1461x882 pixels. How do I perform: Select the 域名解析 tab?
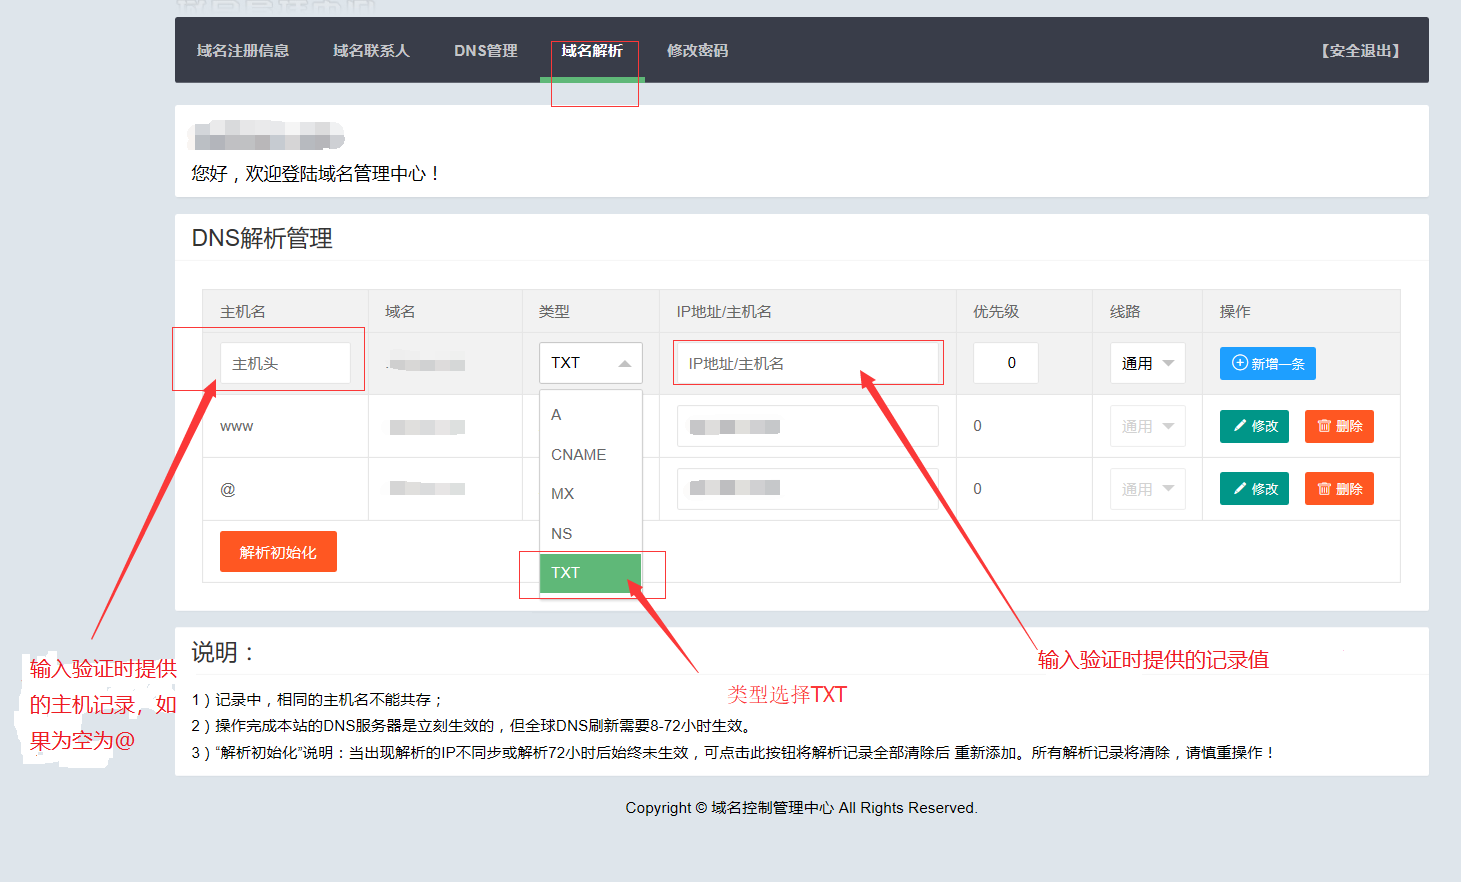click(x=592, y=51)
